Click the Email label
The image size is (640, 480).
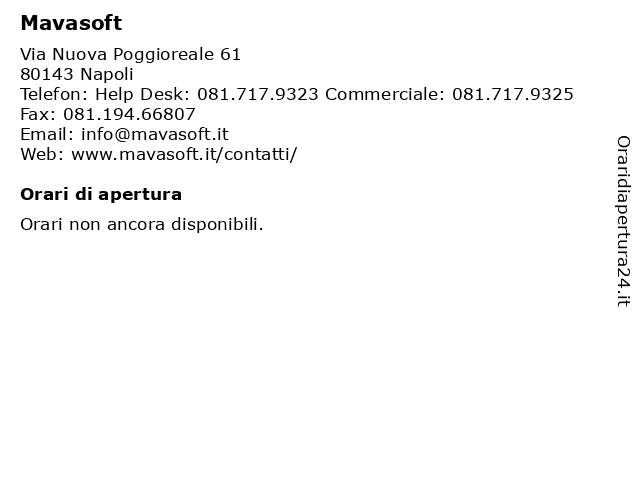pyautogui.click(x=47, y=134)
